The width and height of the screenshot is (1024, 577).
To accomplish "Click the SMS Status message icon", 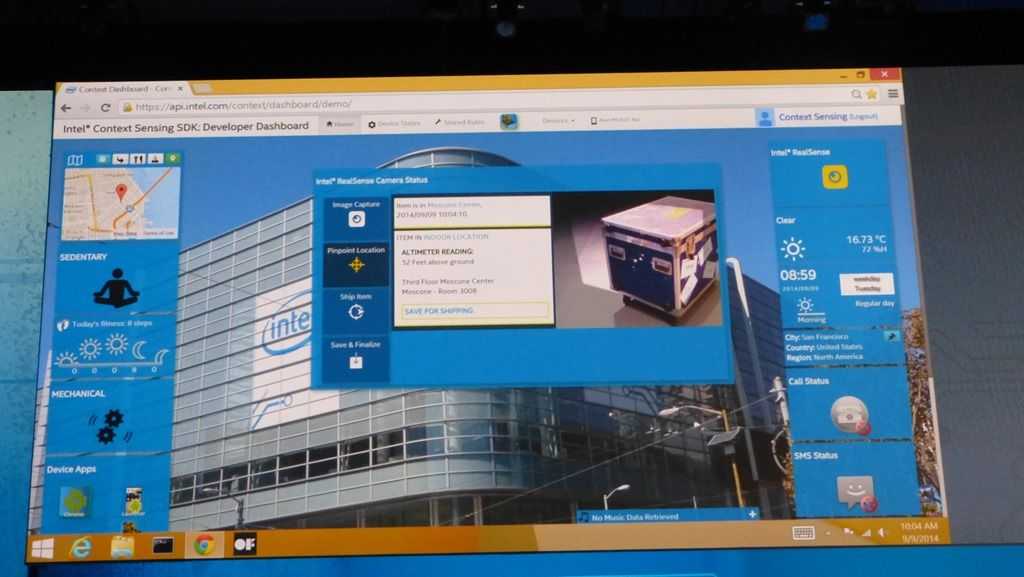I will [856, 492].
